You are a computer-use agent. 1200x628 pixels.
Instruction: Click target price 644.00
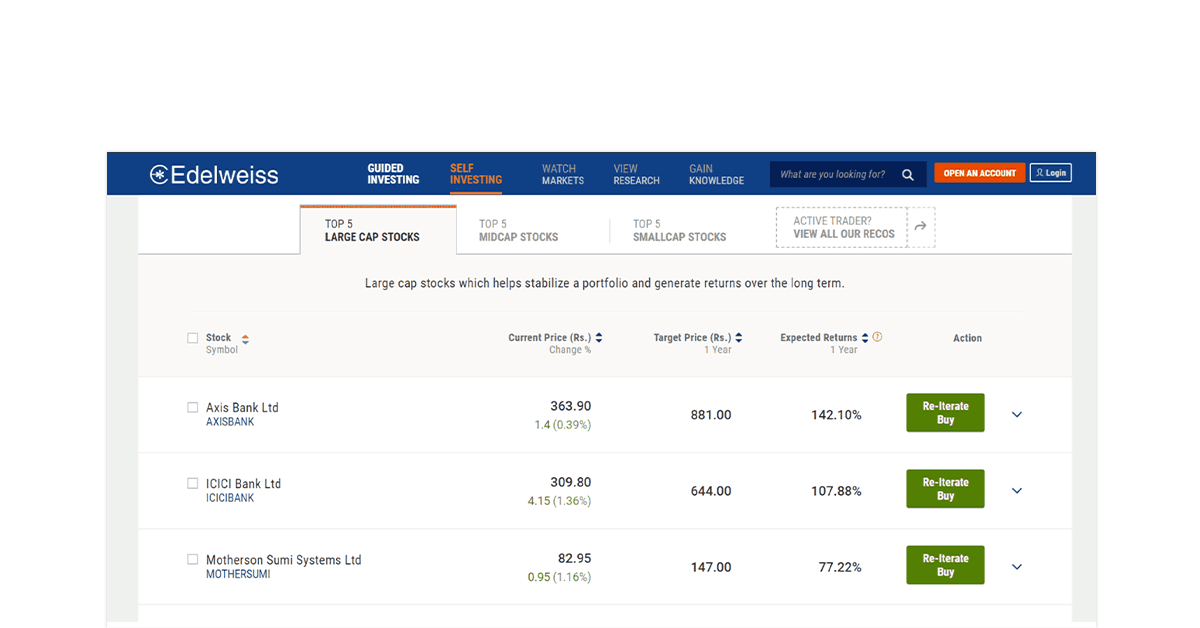pyautogui.click(x=711, y=491)
